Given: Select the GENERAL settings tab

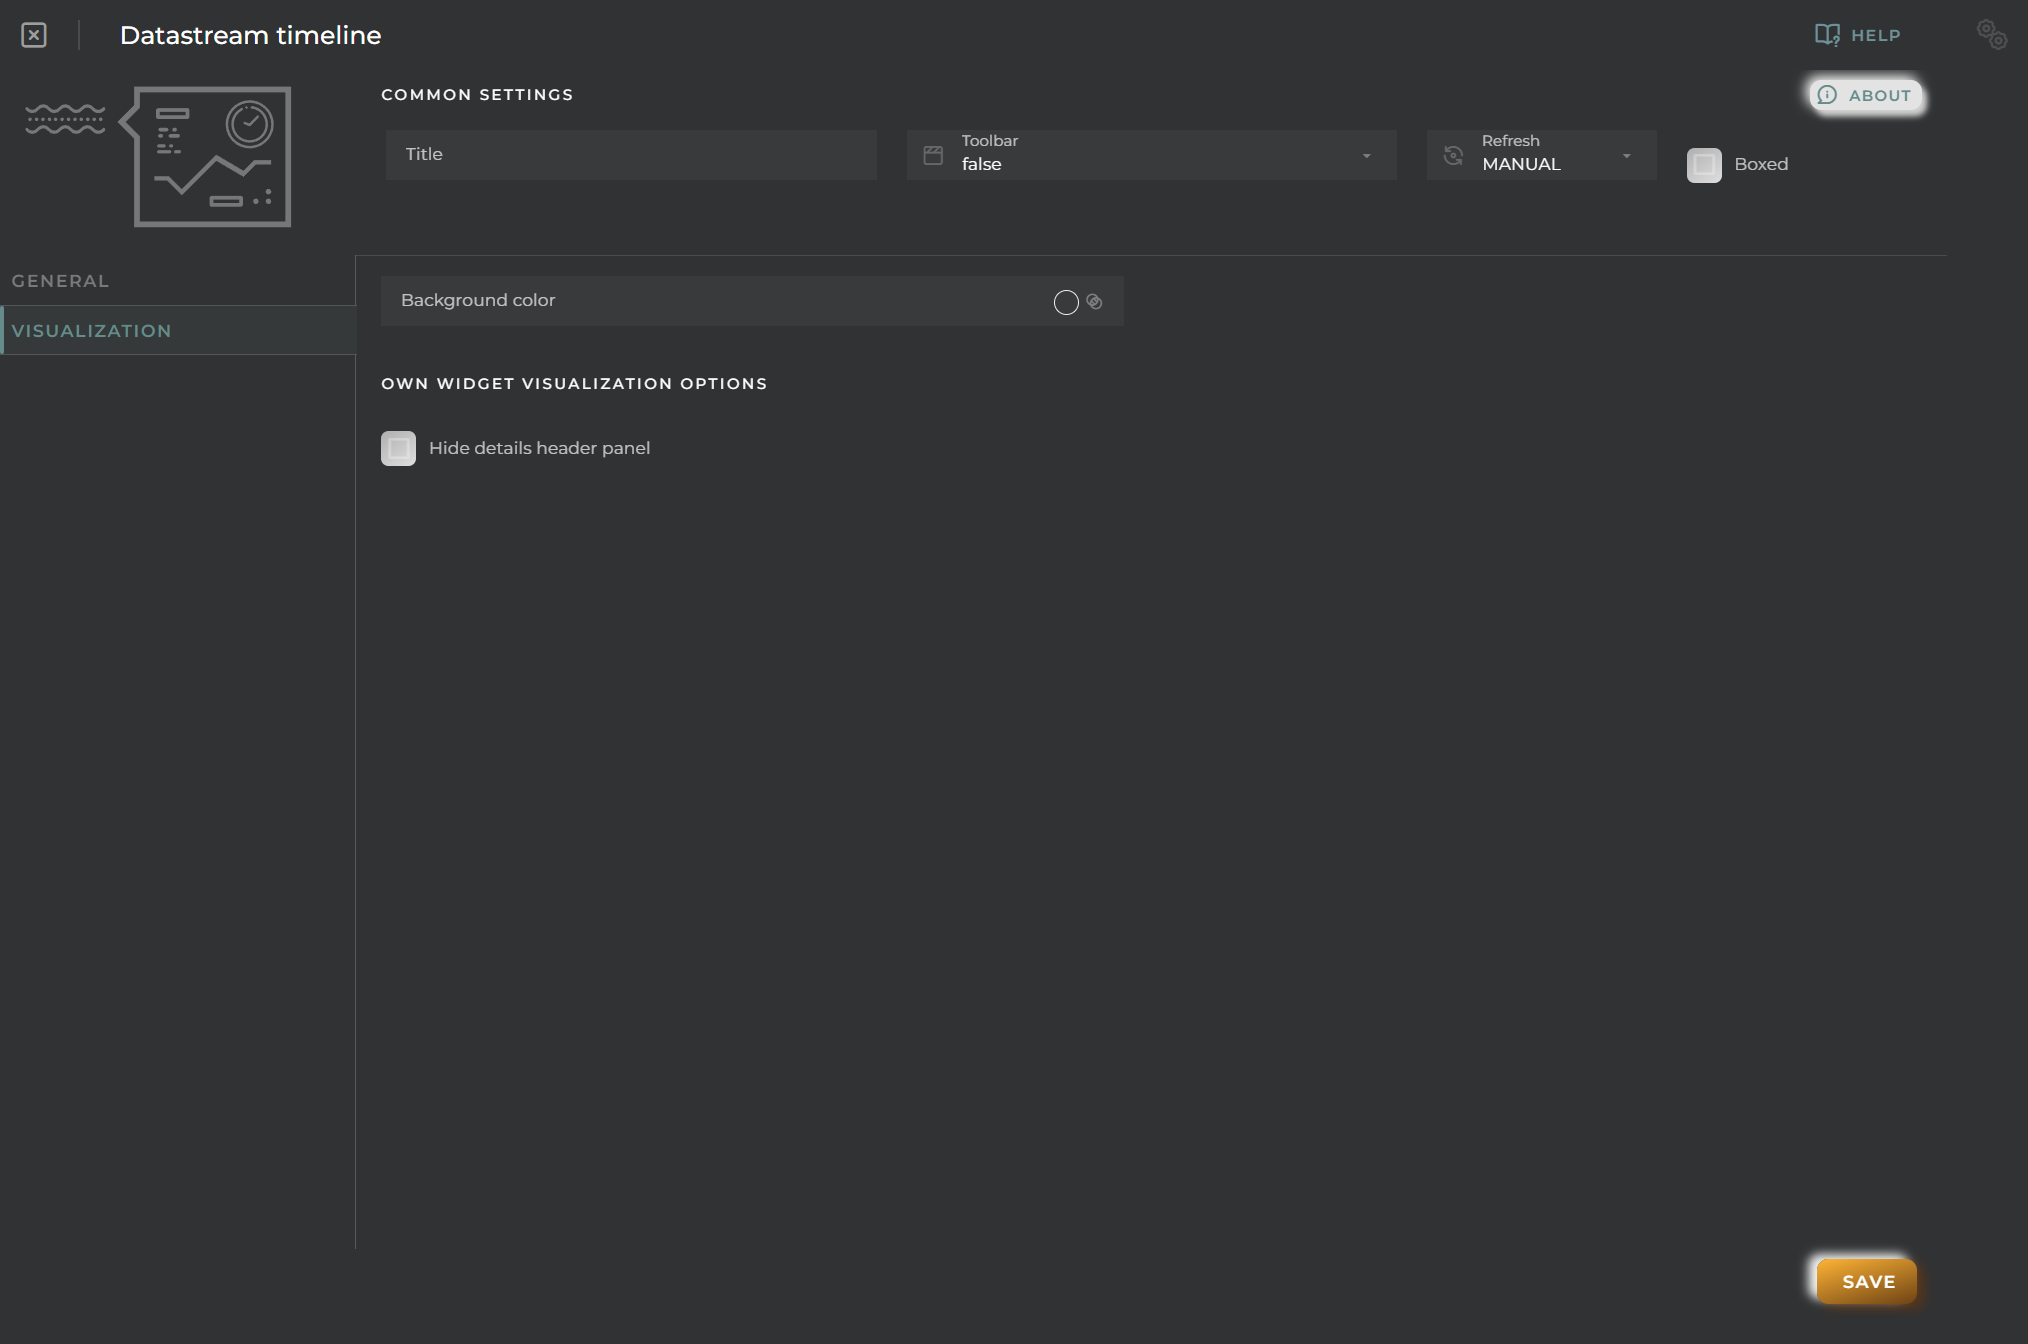Looking at the screenshot, I should pos(60,279).
